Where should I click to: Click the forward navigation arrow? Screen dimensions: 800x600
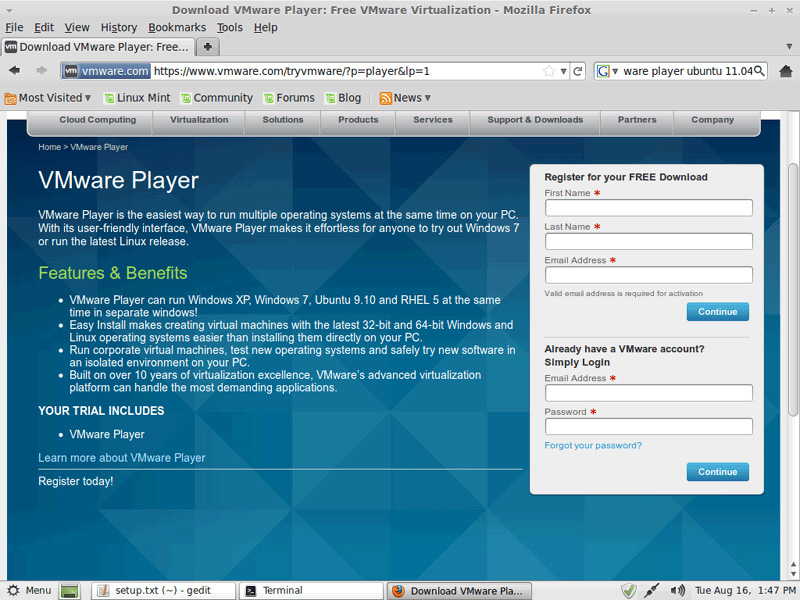click(x=41, y=70)
